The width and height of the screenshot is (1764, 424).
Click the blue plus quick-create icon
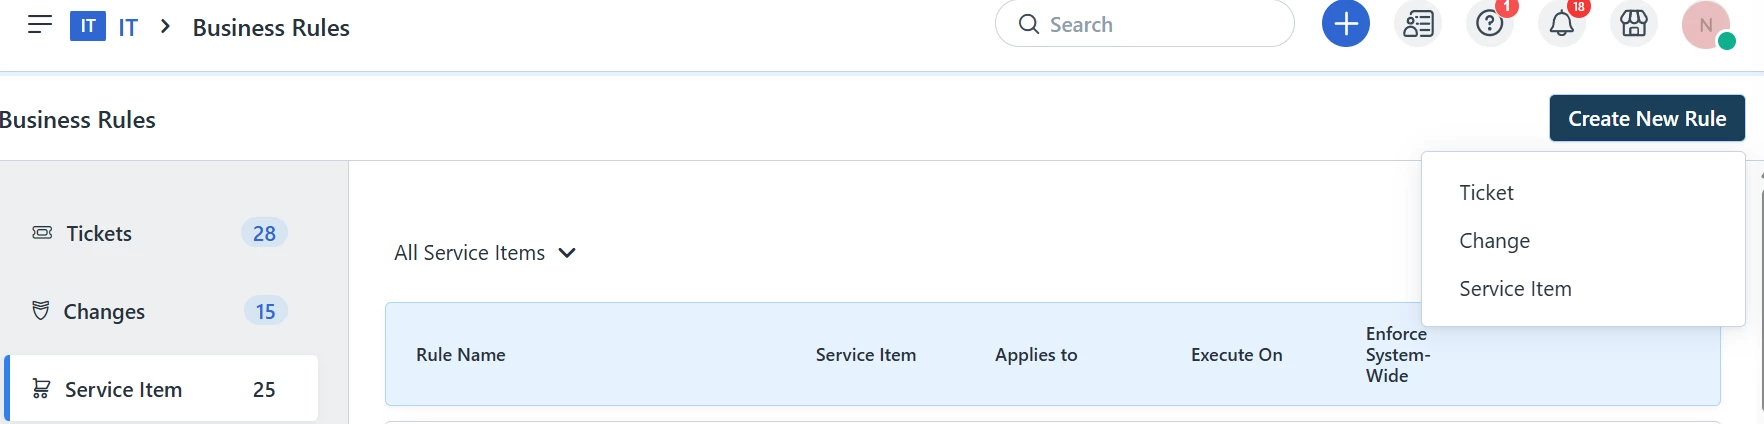pos(1346,24)
